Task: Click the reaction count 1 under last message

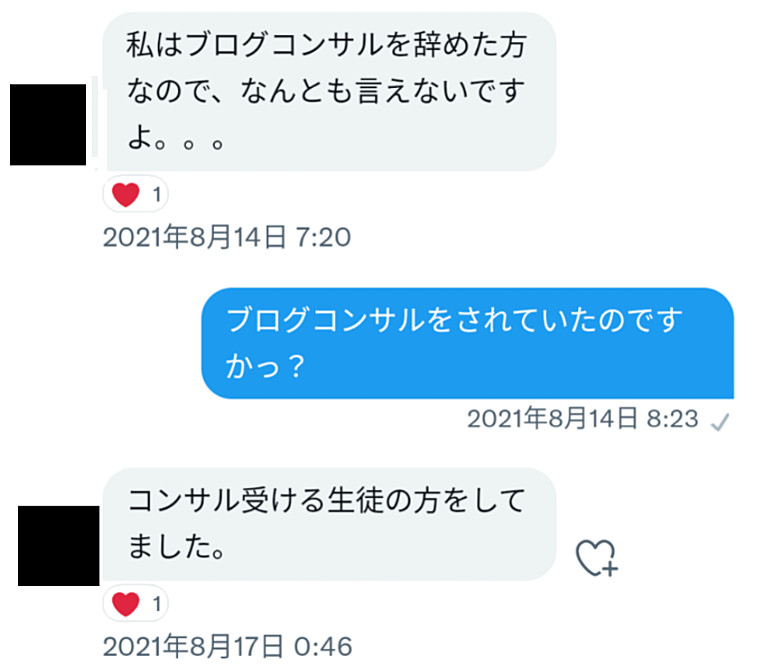Action: pos(156,604)
